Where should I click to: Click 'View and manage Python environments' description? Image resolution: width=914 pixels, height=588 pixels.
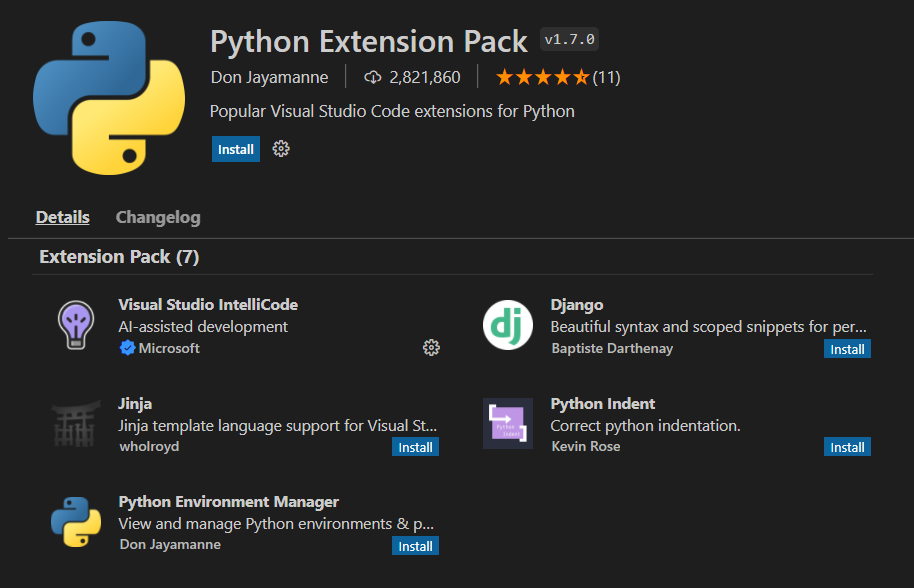[276, 524]
